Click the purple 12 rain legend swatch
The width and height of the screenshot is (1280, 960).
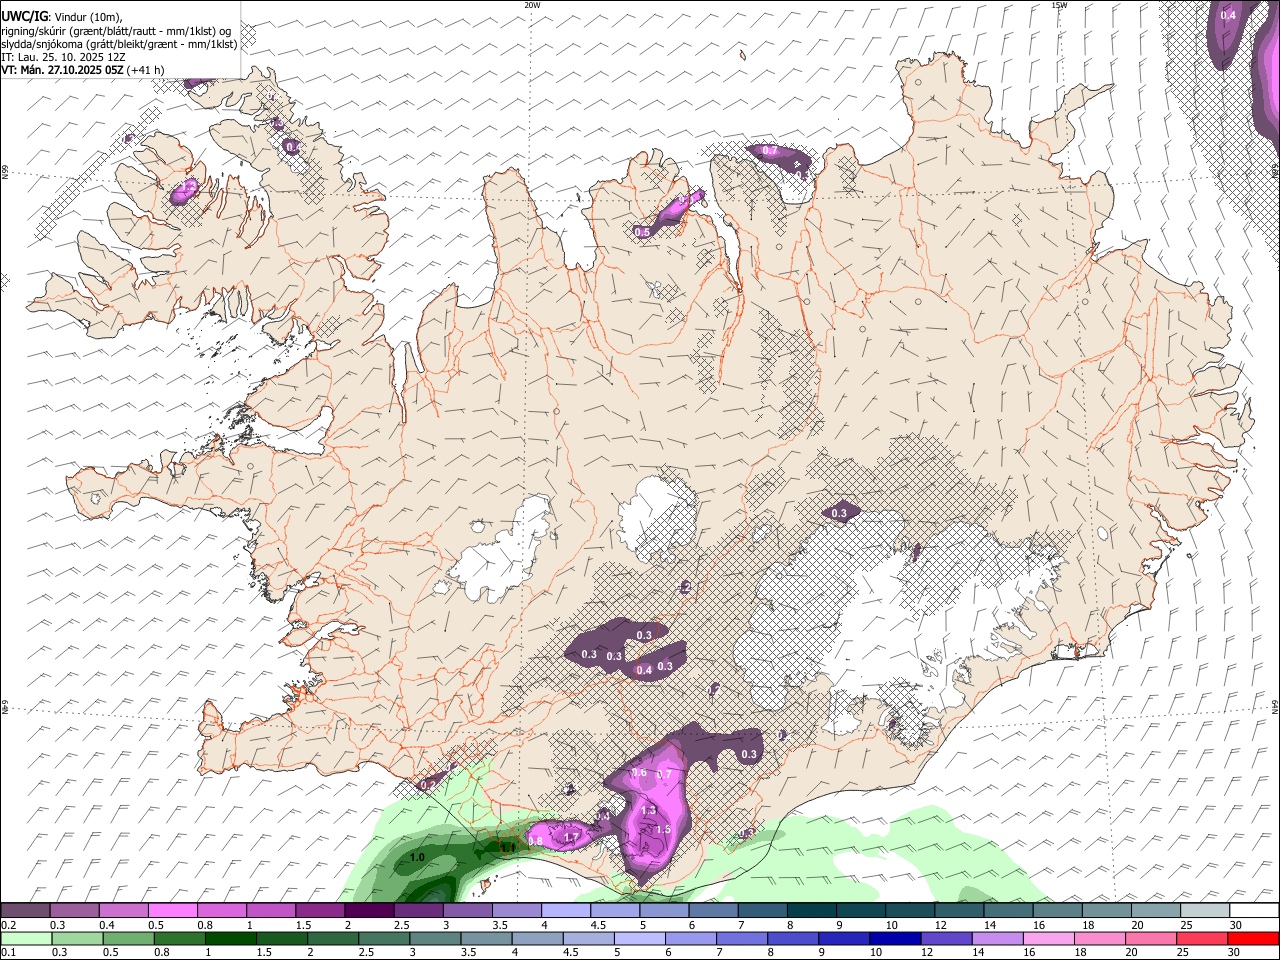click(x=947, y=938)
